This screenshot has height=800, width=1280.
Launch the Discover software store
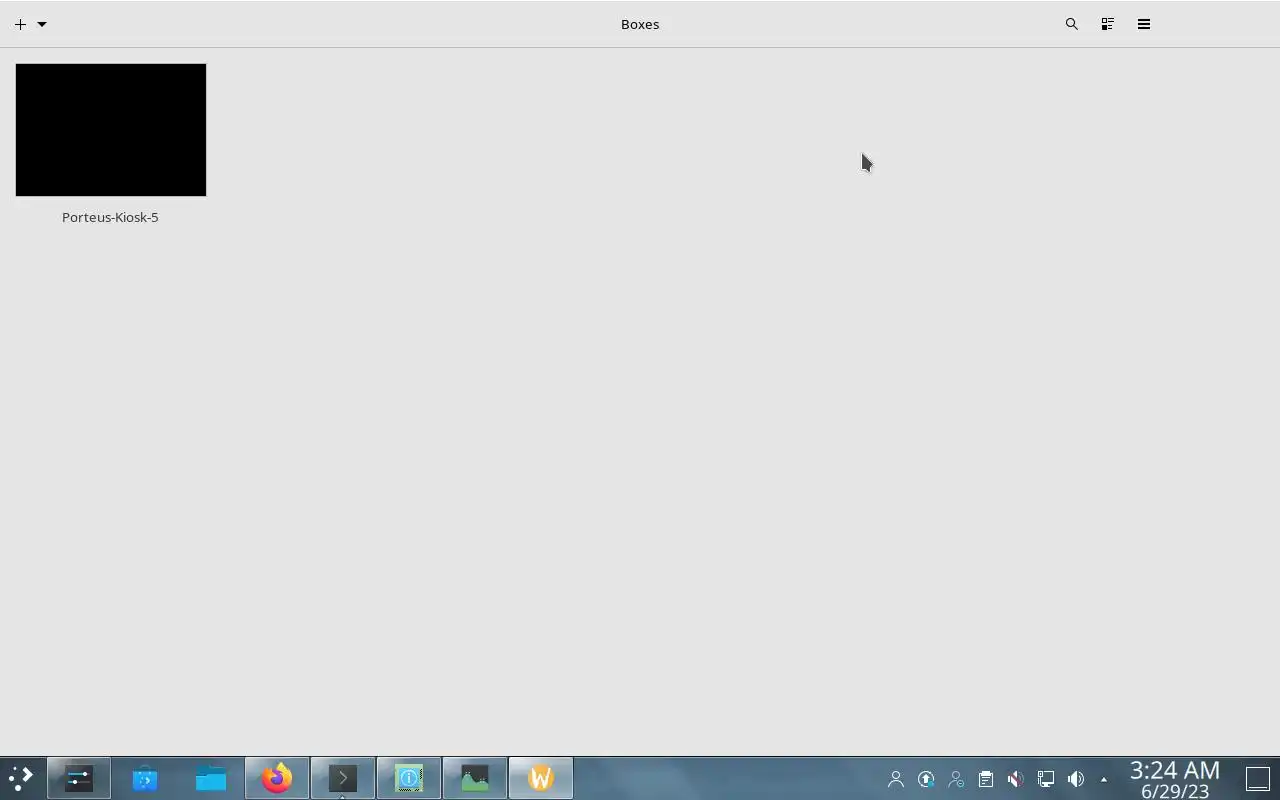click(x=145, y=778)
